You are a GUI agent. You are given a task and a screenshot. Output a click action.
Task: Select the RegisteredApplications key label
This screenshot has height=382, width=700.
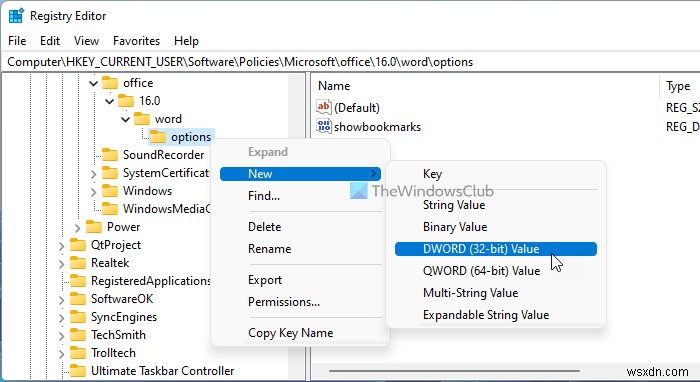coord(150,281)
